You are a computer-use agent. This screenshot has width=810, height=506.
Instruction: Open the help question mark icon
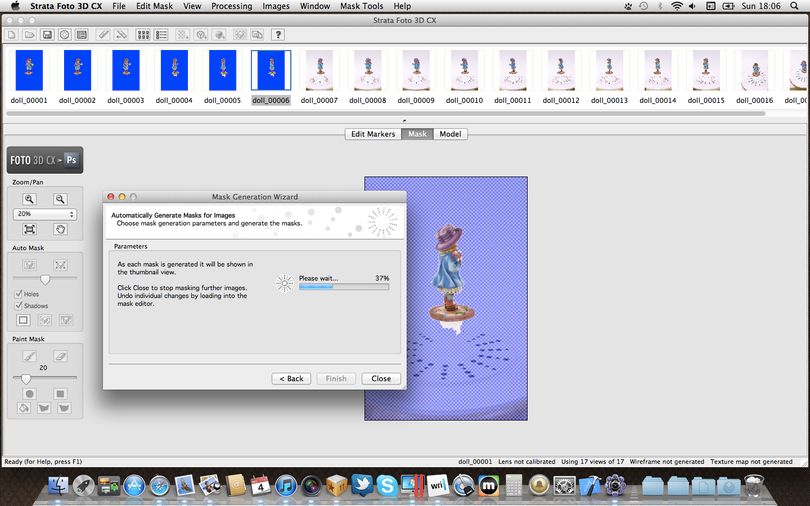coord(278,35)
